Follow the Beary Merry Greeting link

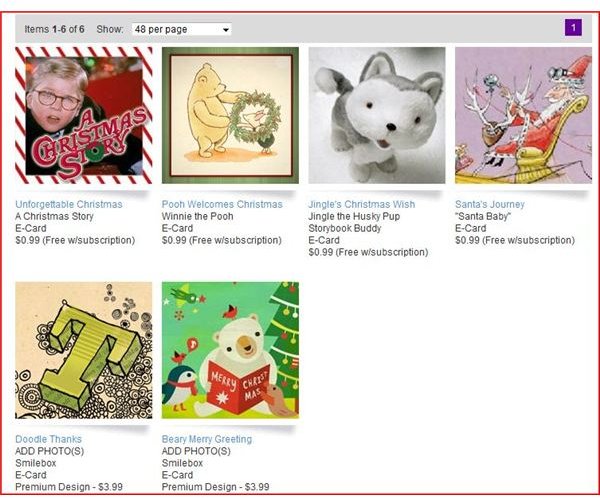coord(207,439)
